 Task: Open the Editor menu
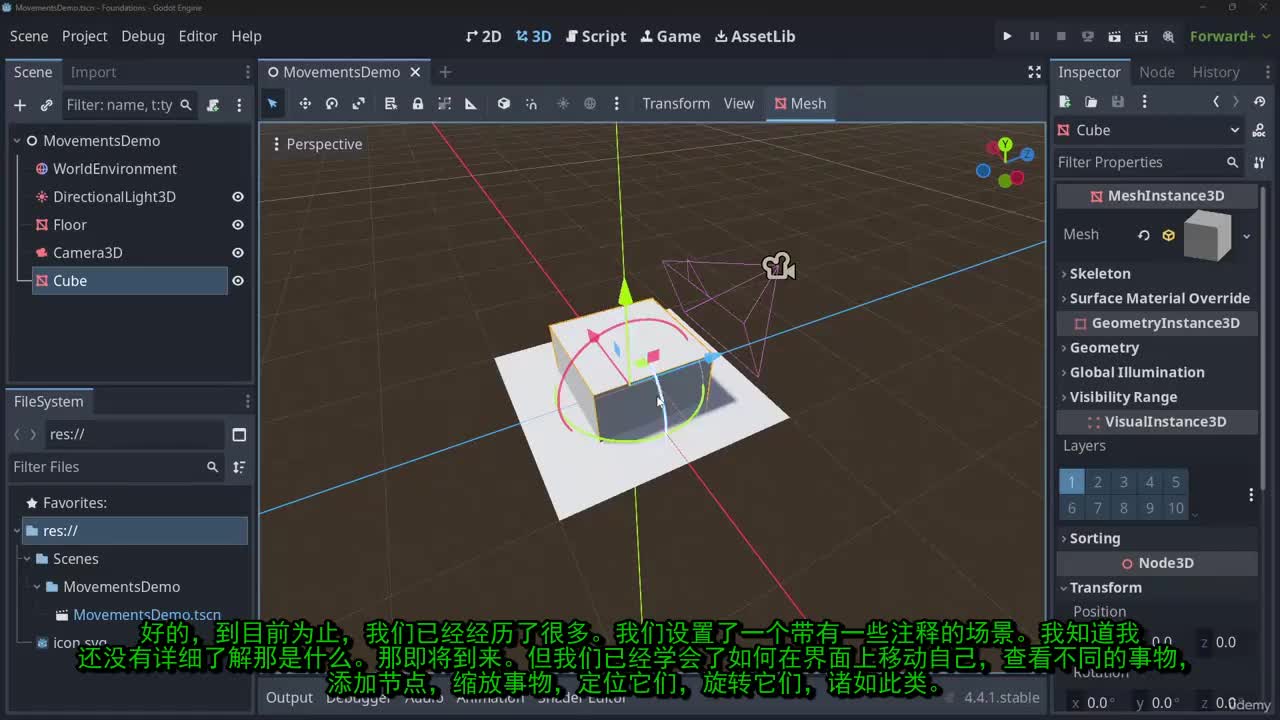[198, 36]
